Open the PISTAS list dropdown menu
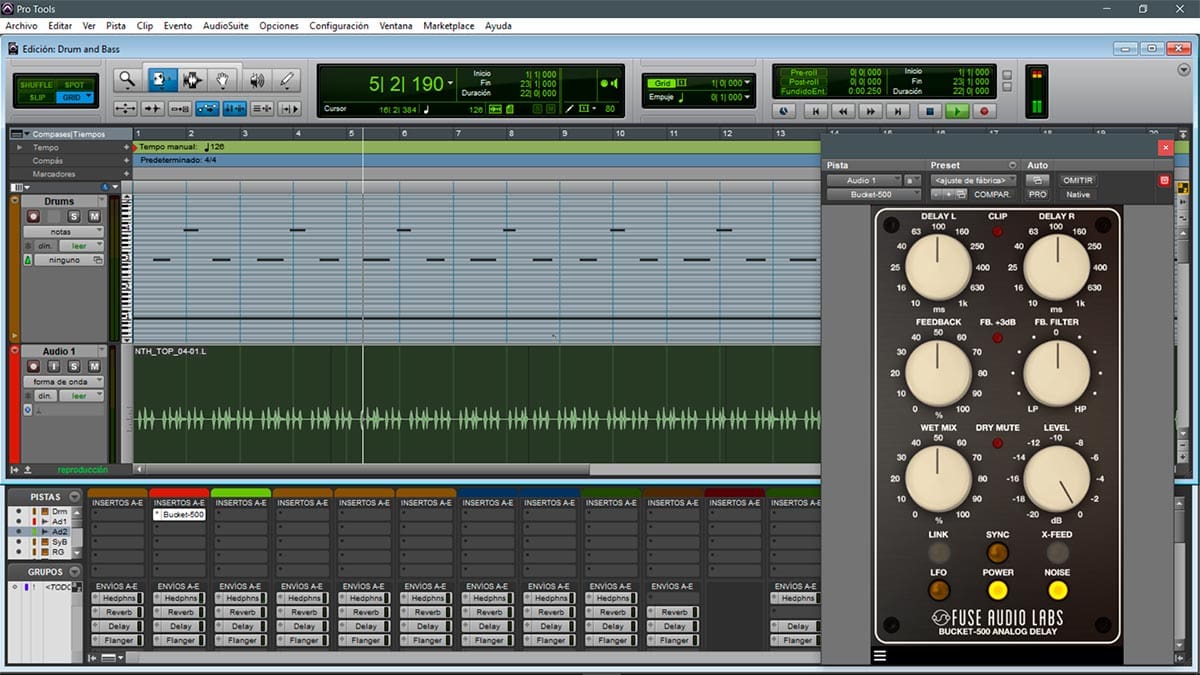This screenshot has width=1200, height=675. click(x=75, y=497)
